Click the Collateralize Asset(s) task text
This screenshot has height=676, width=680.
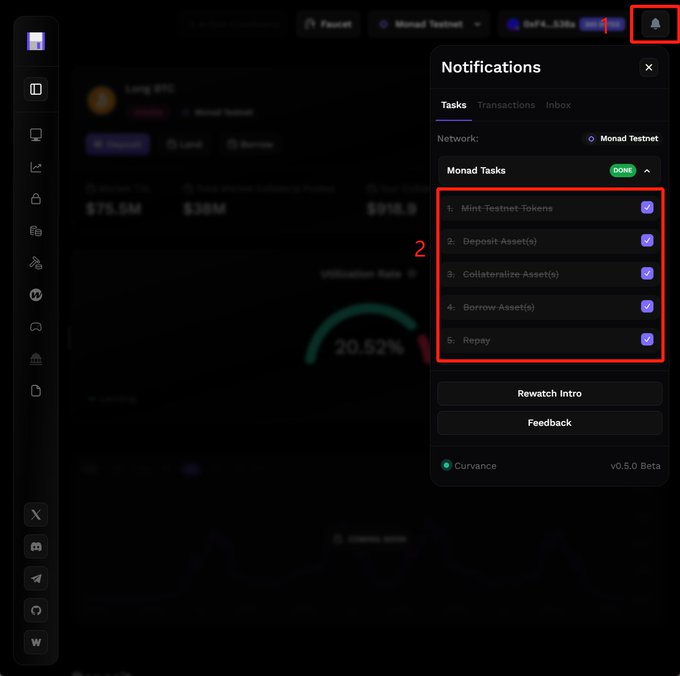pos(510,274)
